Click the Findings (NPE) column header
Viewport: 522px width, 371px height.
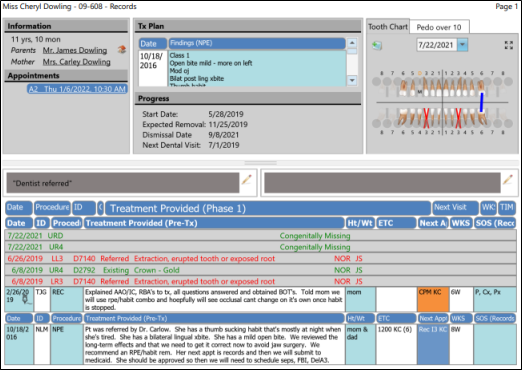[257, 43]
